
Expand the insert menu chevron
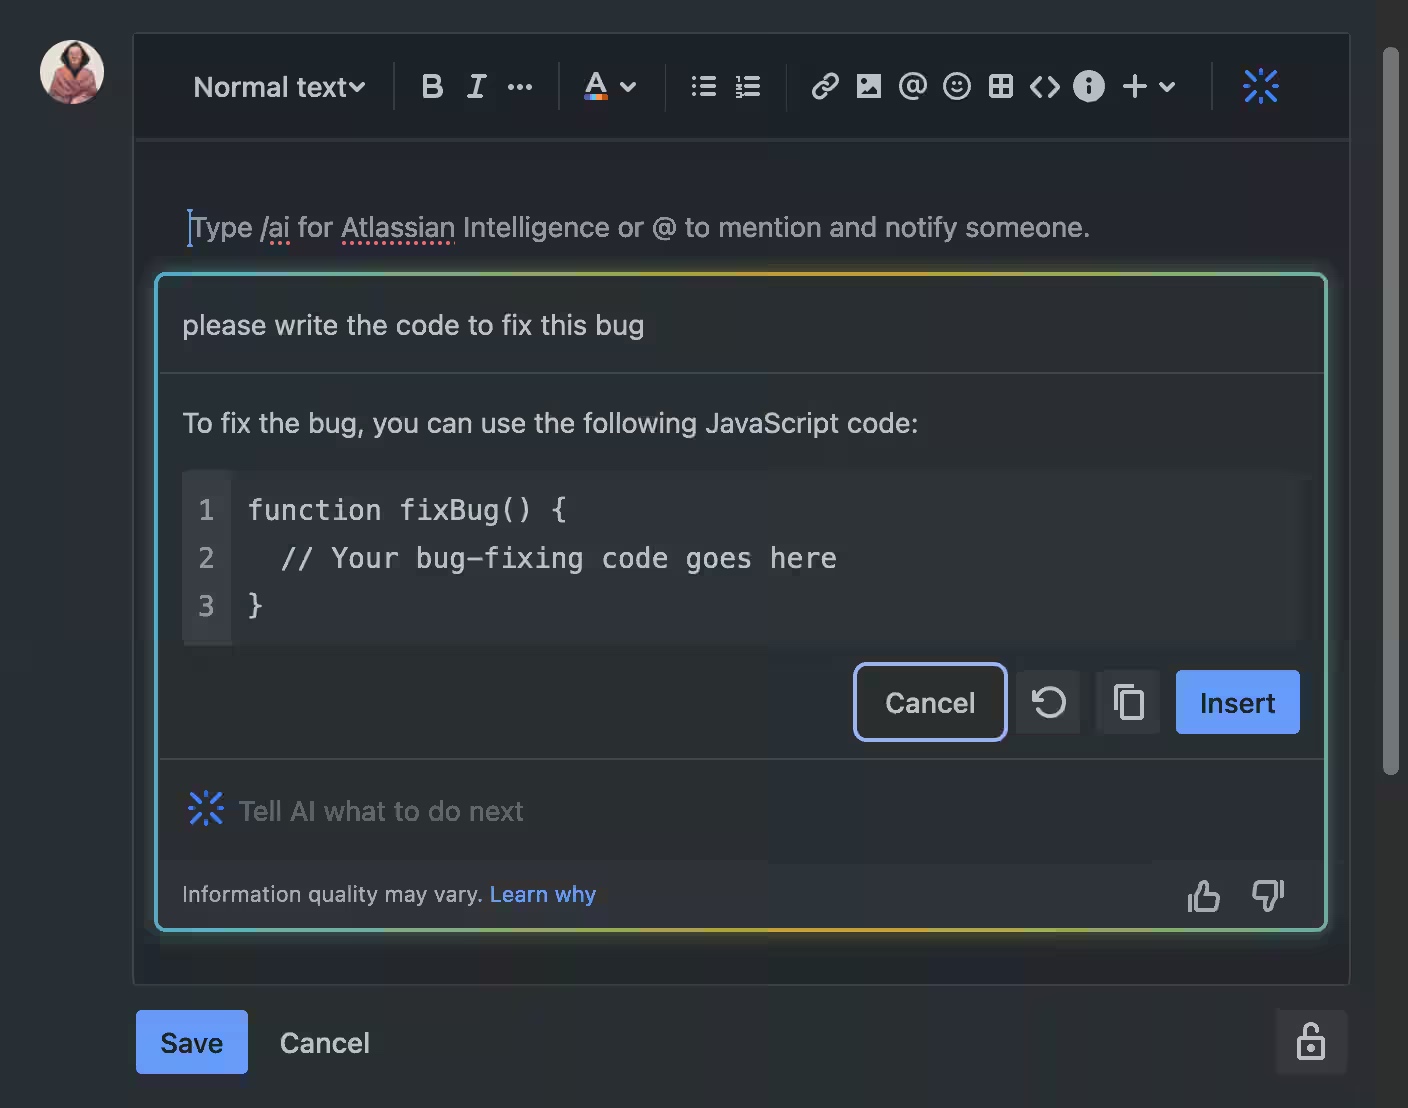point(1167,87)
